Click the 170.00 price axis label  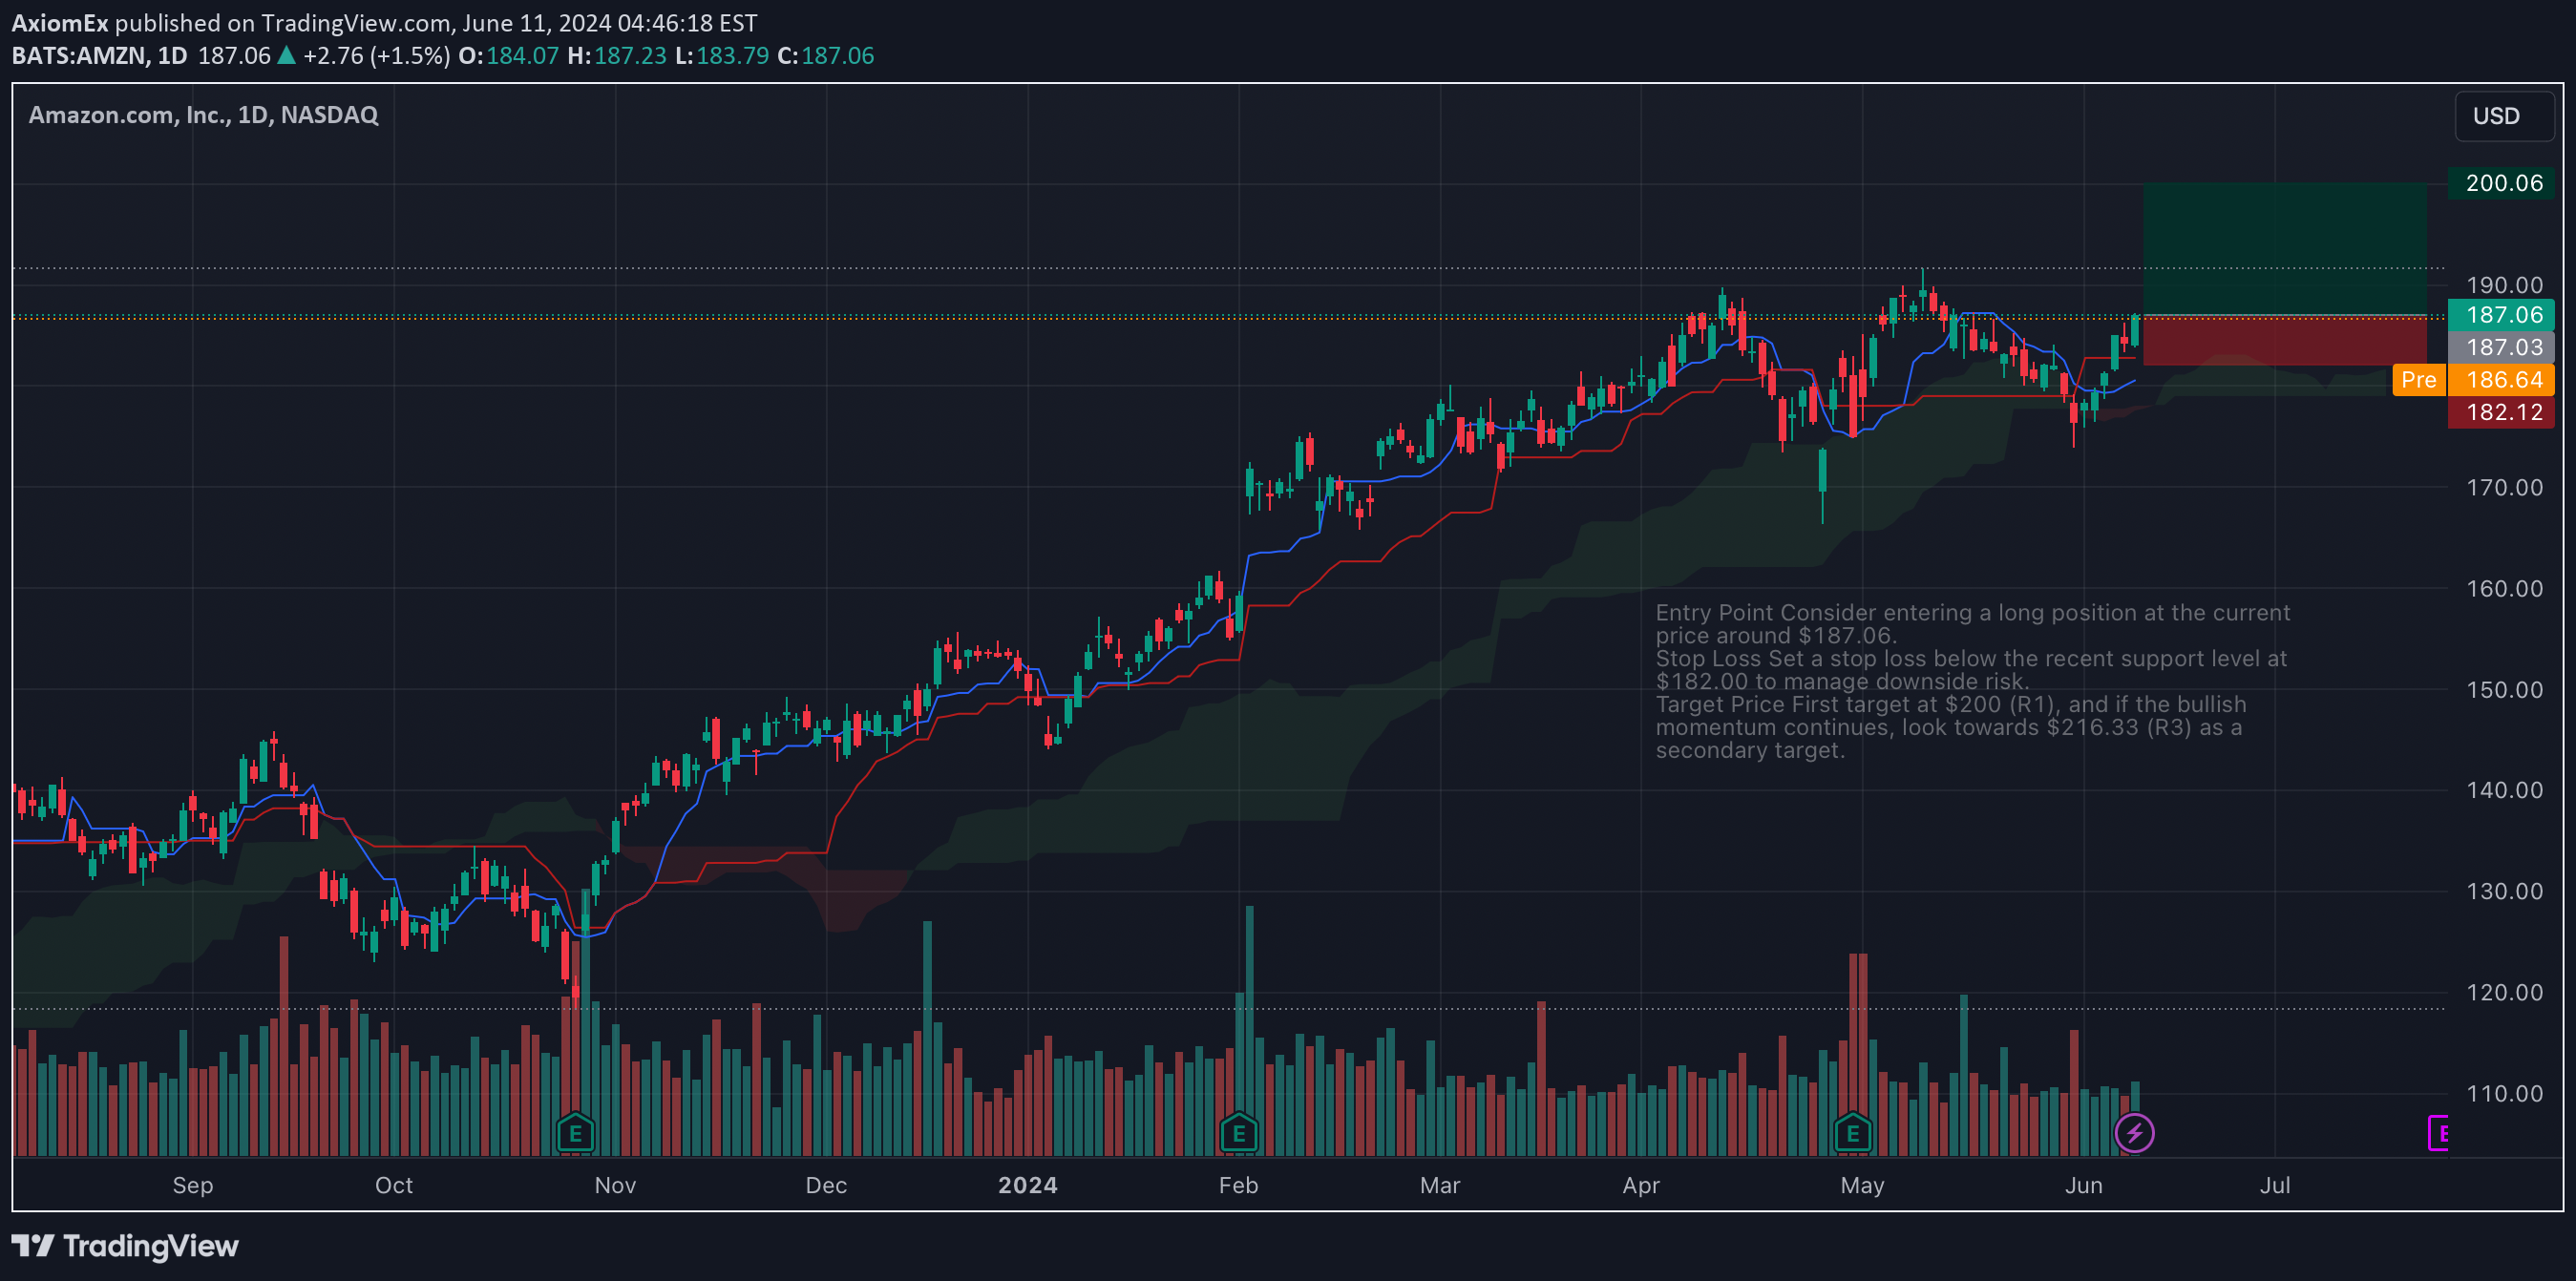click(2503, 488)
